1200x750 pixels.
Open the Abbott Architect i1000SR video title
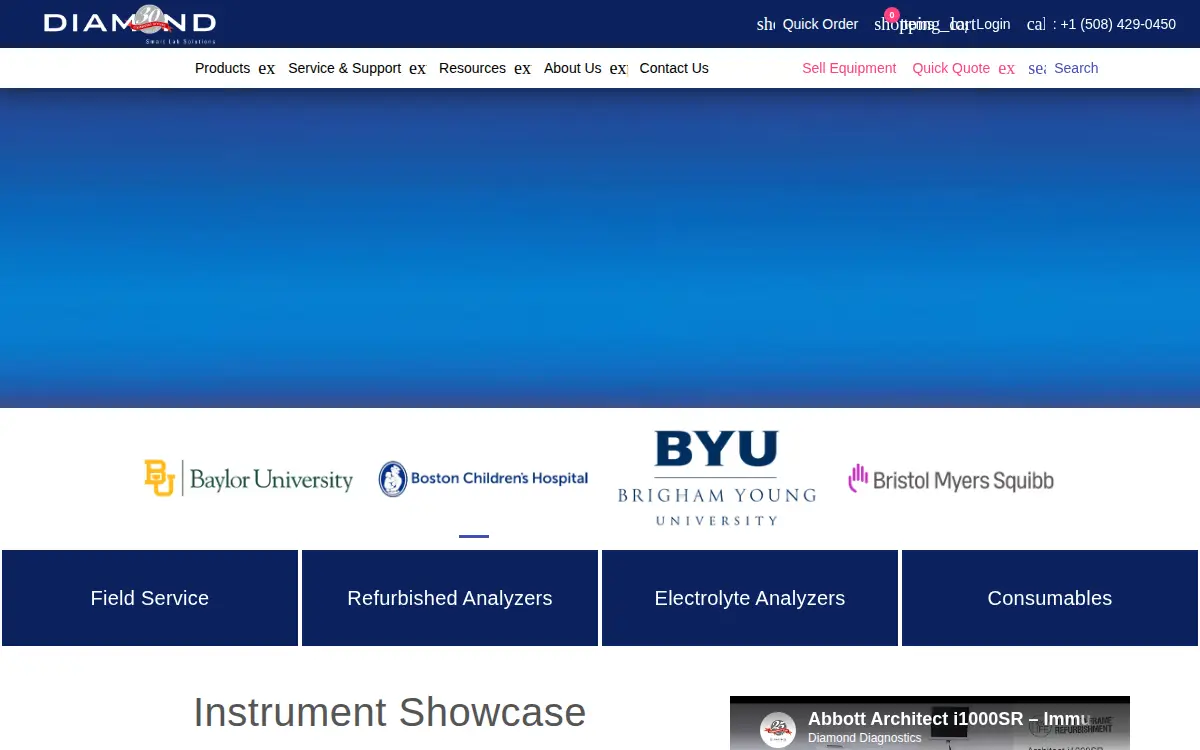point(948,718)
